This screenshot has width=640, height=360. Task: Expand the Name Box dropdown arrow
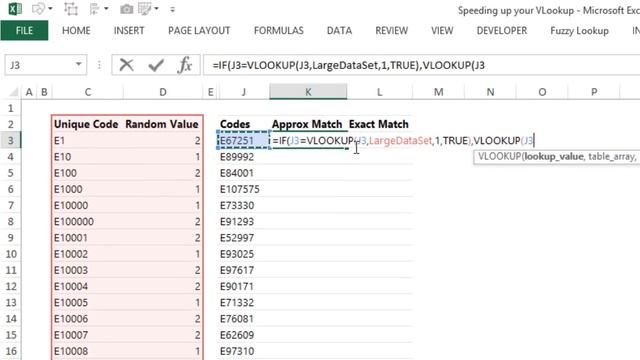point(78,64)
